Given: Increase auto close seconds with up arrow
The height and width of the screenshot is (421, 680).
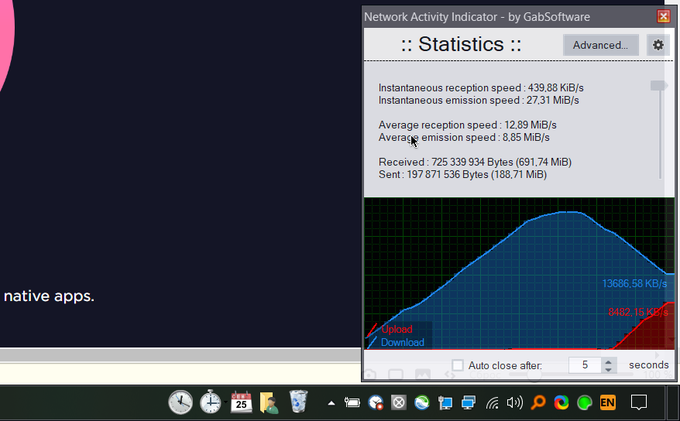Looking at the screenshot, I should coord(609,361).
